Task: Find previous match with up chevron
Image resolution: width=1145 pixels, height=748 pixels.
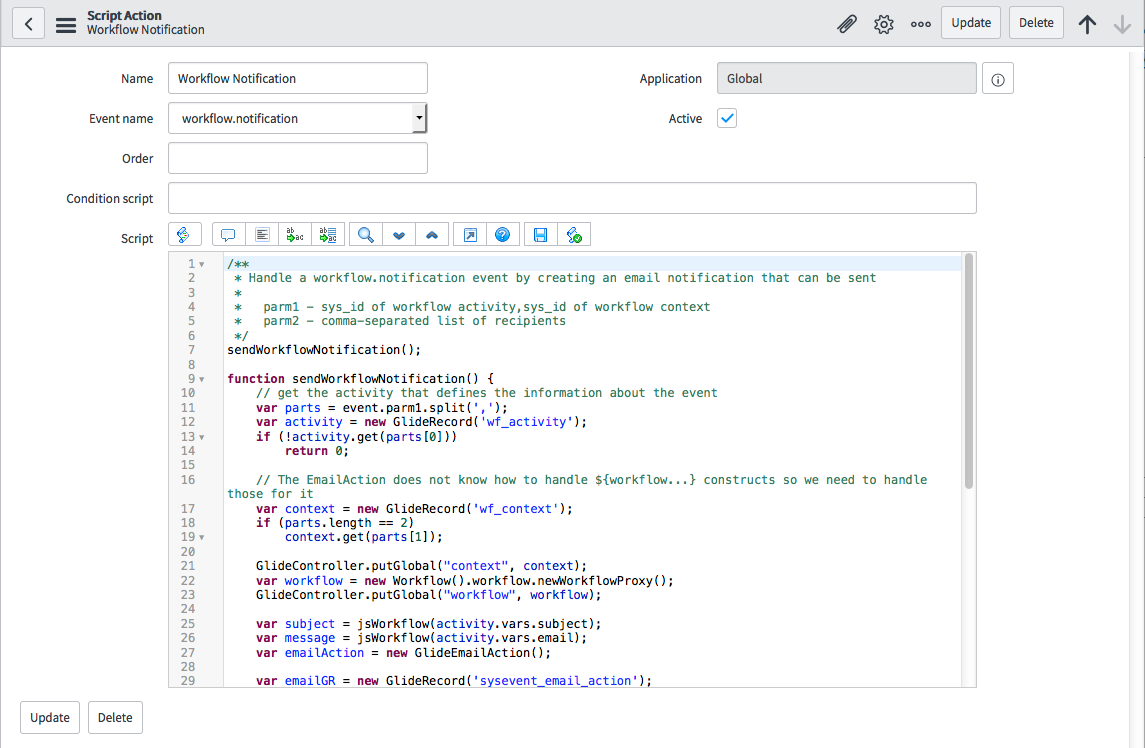Action: click(432, 234)
